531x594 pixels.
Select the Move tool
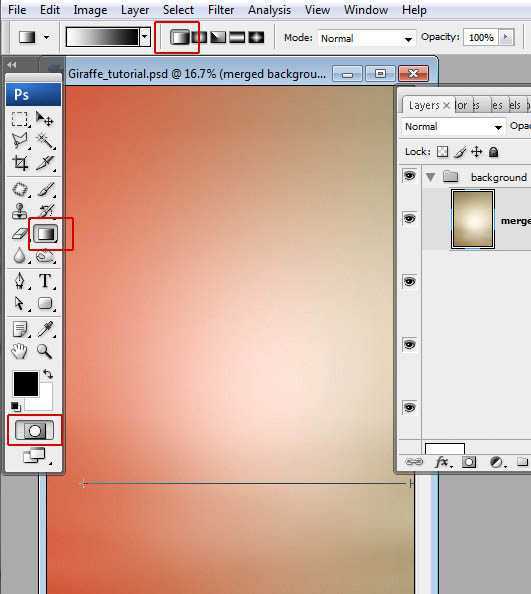(45, 119)
